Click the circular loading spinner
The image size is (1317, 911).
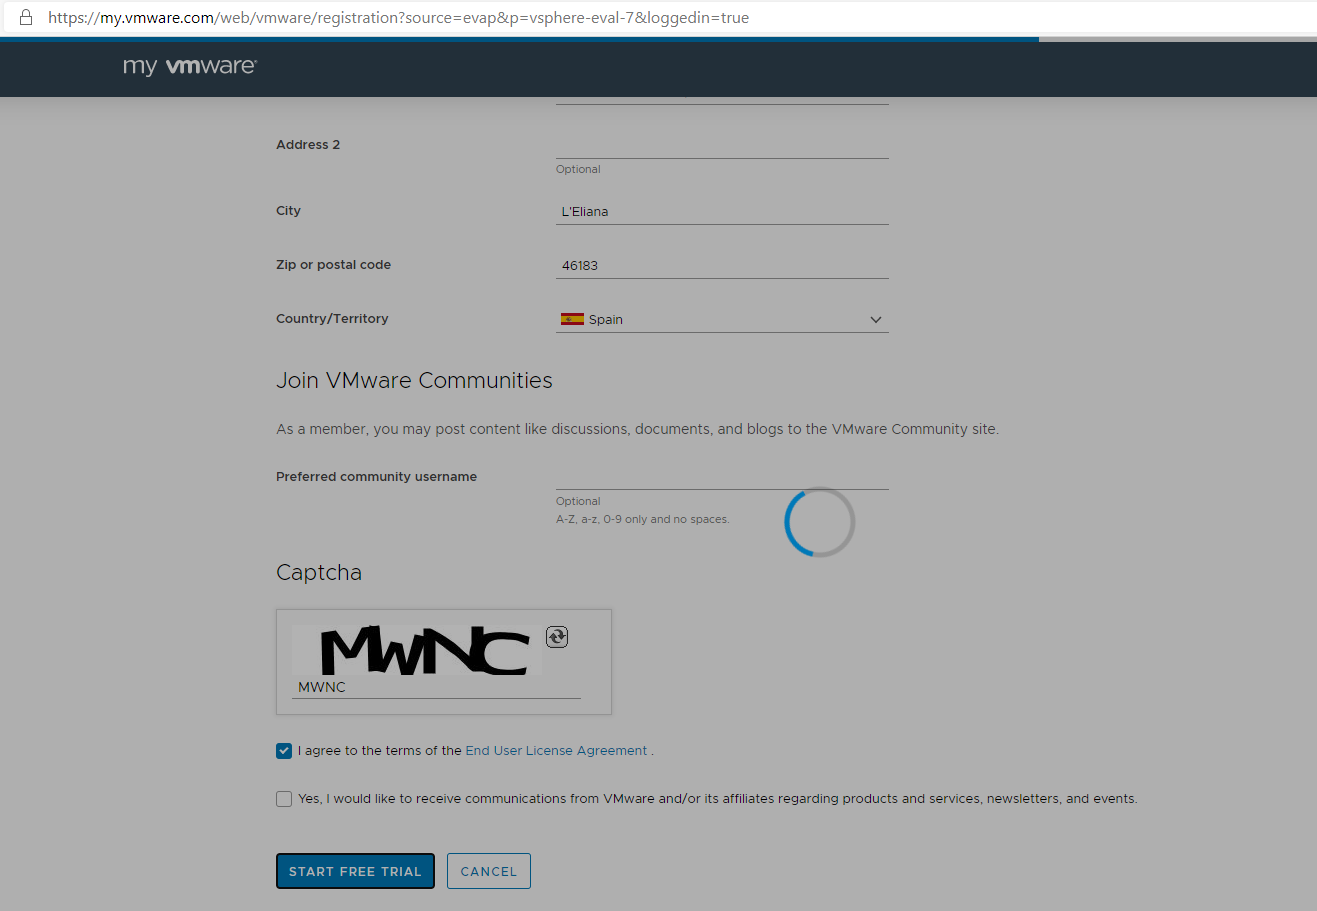pyautogui.click(x=820, y=522)
